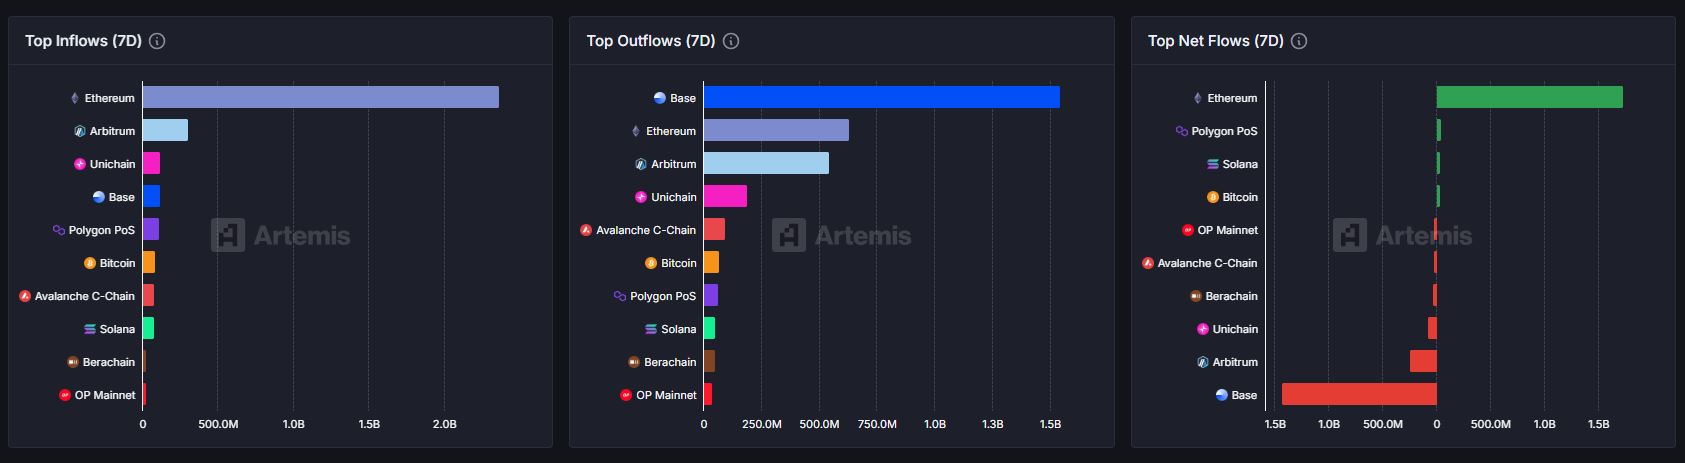
Task: Click the Bitcoin label in Top Net Flows
Action: [1240, 197]
